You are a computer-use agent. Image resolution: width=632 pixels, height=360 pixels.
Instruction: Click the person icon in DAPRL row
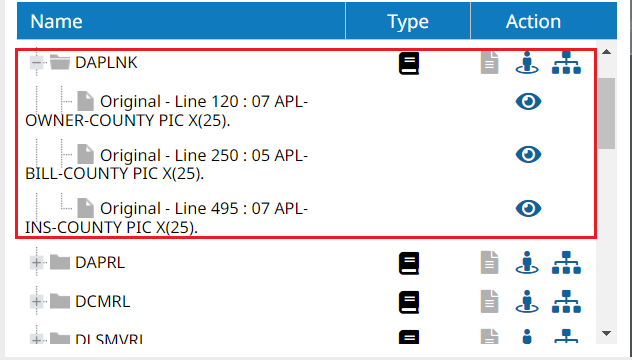(x=527, y=262)
